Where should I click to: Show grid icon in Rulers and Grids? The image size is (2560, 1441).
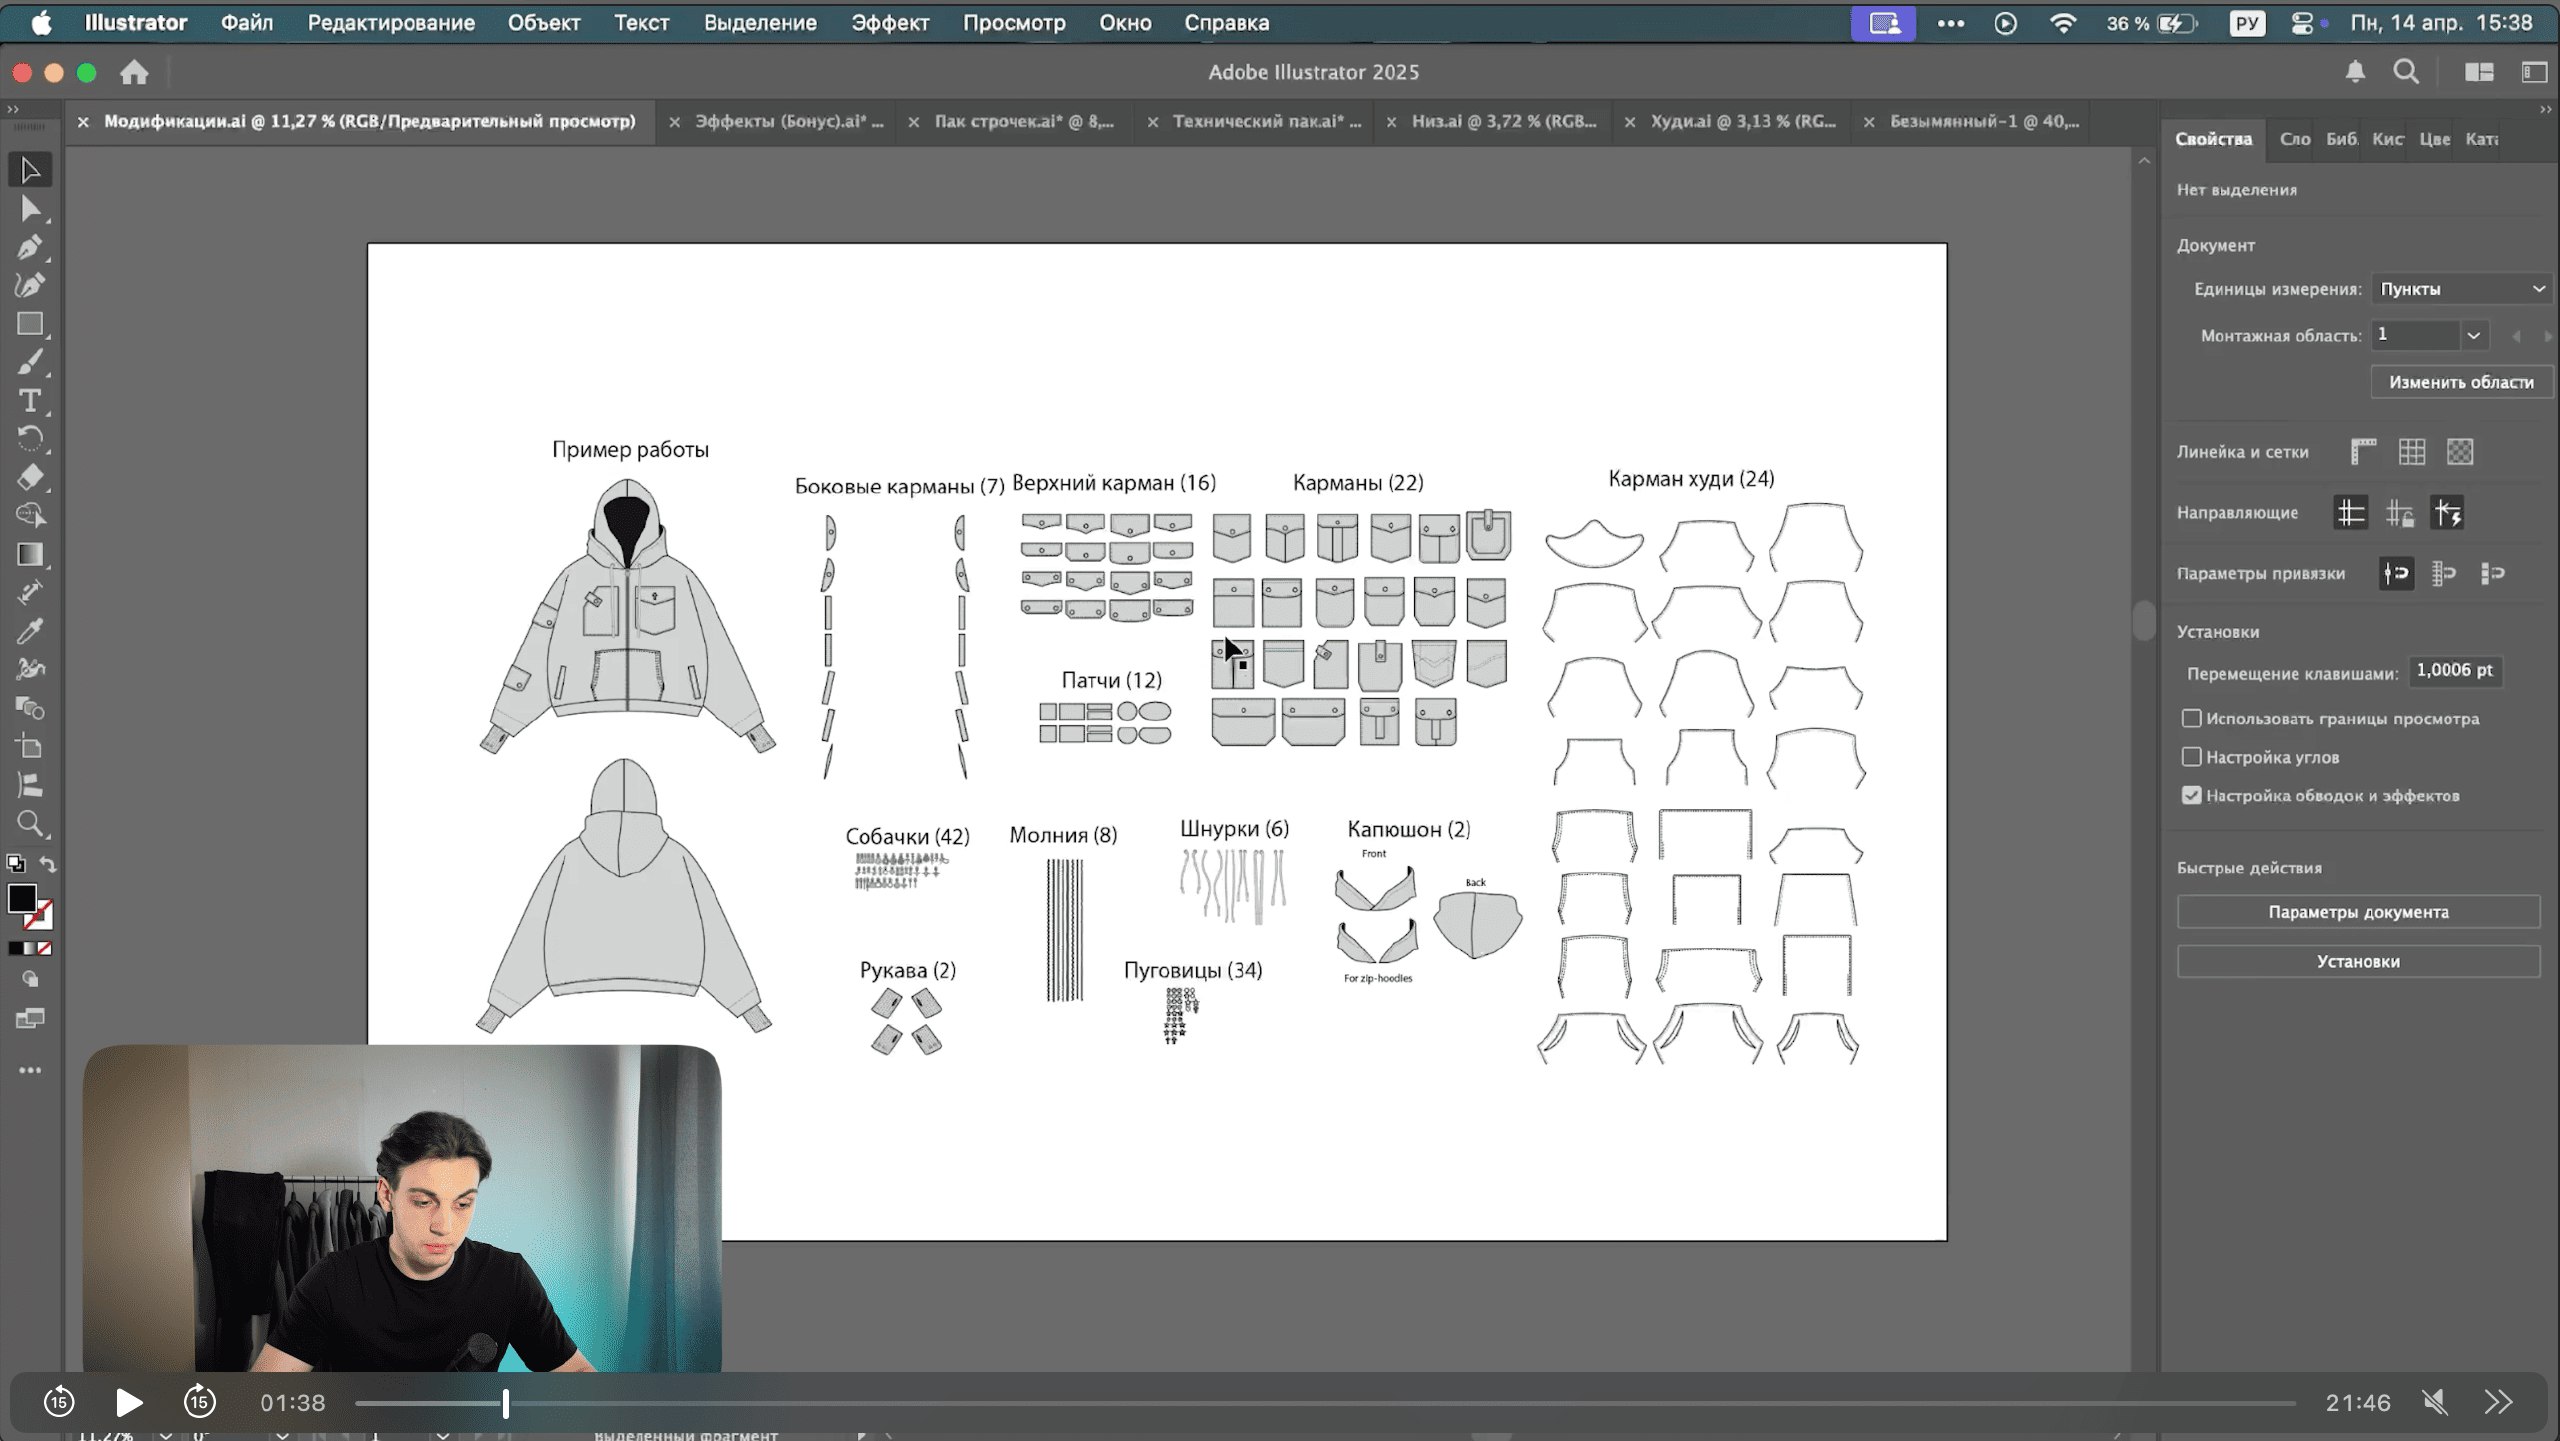coord(2411,452)
